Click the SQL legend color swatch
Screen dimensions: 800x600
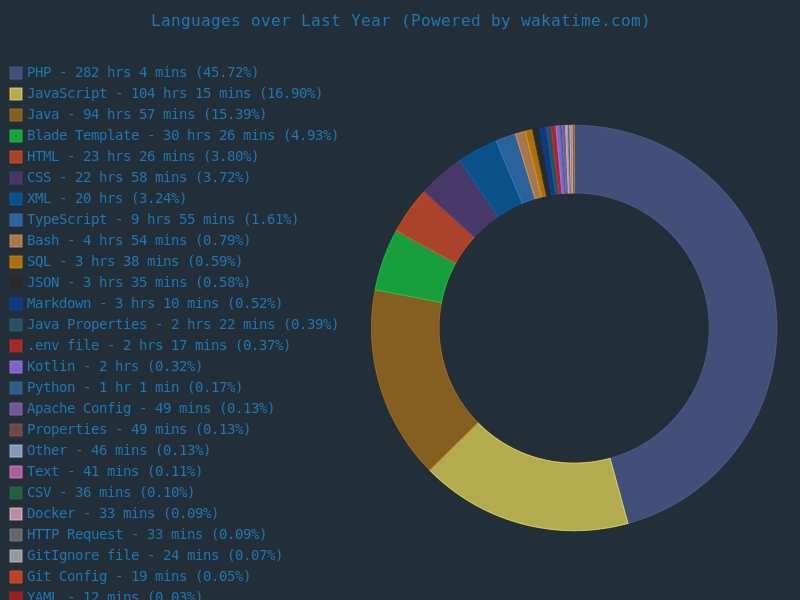tap(16, 262)
